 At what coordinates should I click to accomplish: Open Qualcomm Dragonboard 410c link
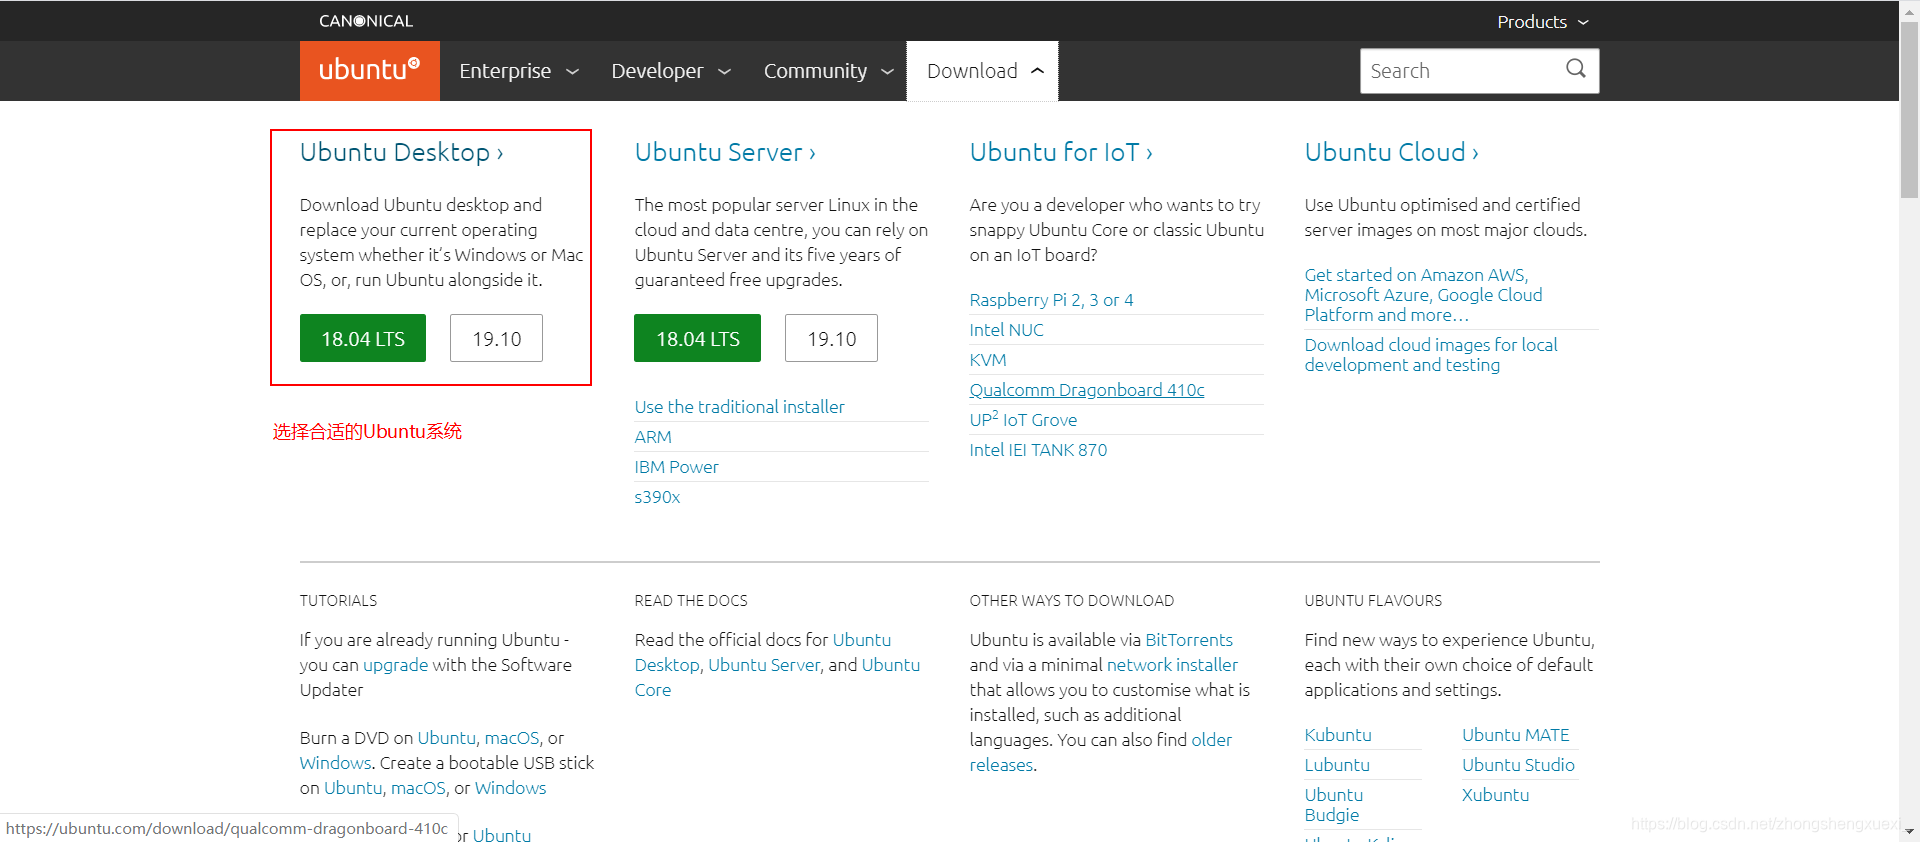[x=1087, y=390]
